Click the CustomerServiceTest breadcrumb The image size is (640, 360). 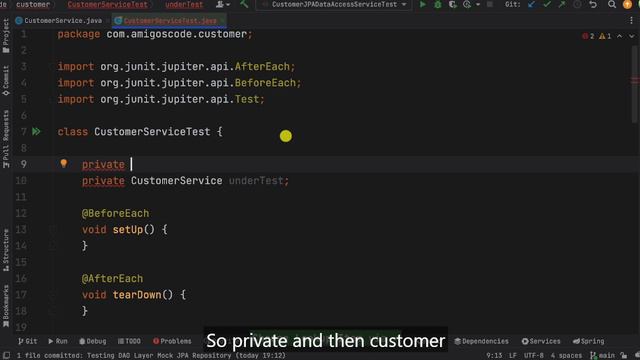click(x=108, y=4)
